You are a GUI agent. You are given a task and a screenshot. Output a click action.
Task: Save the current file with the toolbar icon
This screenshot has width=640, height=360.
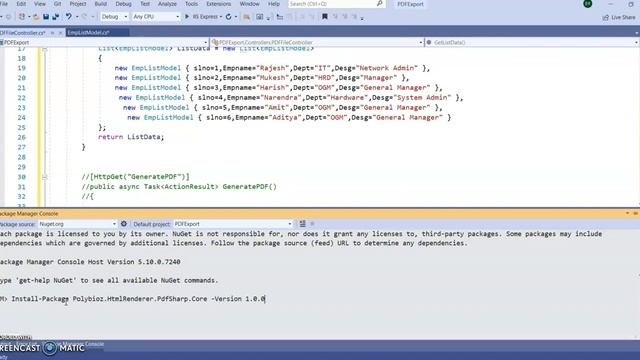[x=46, y=17]
